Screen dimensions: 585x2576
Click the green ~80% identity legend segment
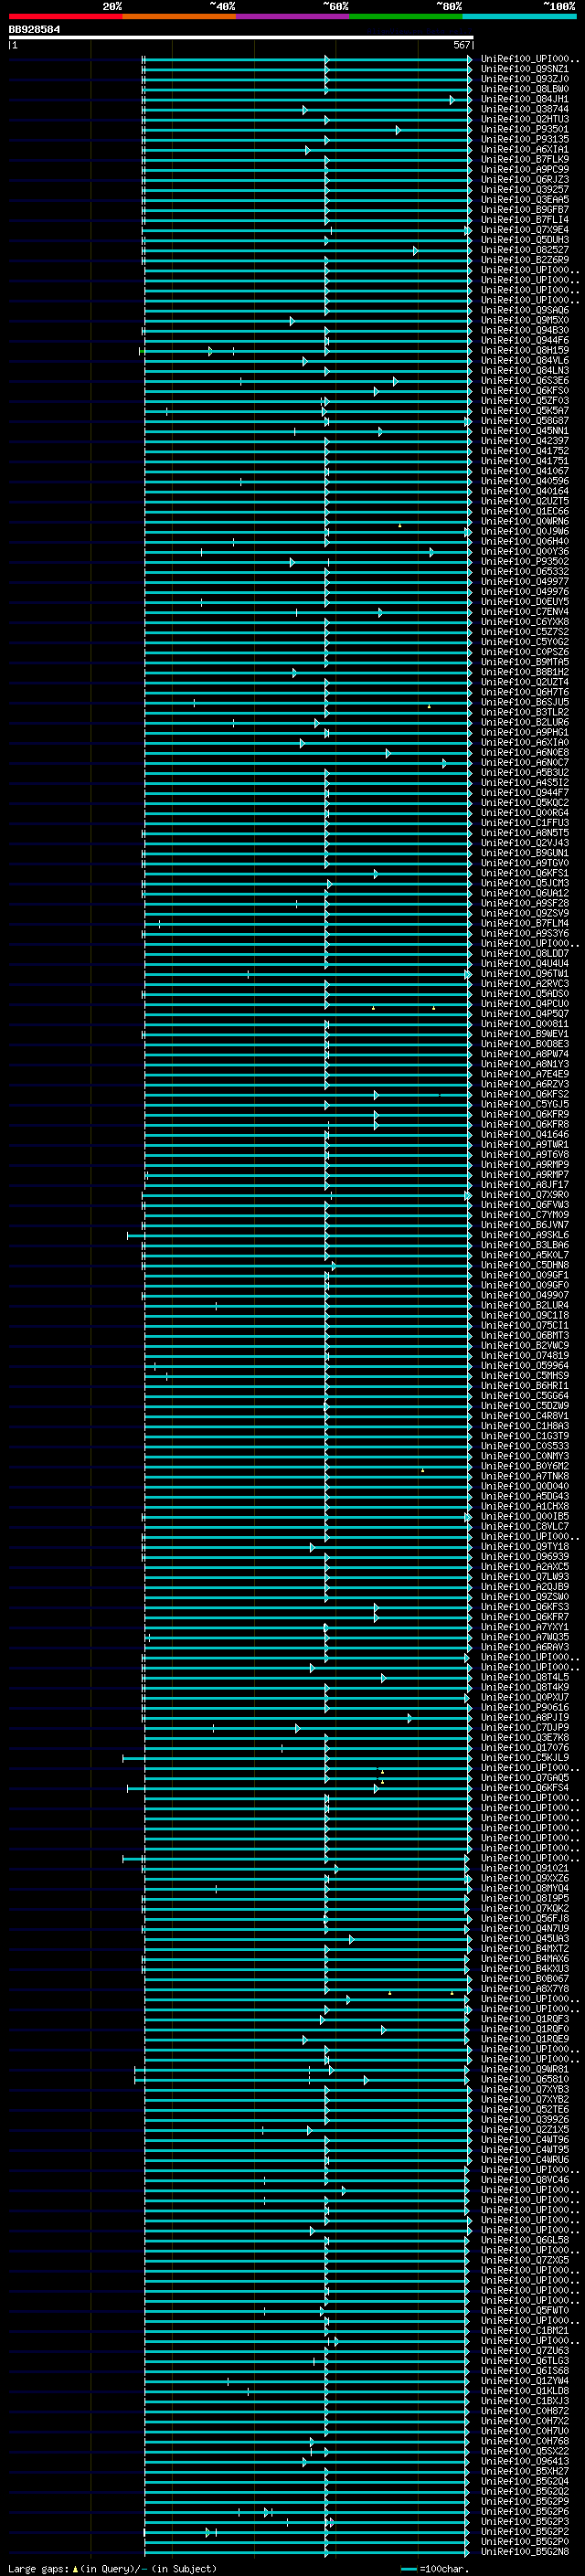pyautogui.click(x=406, y=16)
